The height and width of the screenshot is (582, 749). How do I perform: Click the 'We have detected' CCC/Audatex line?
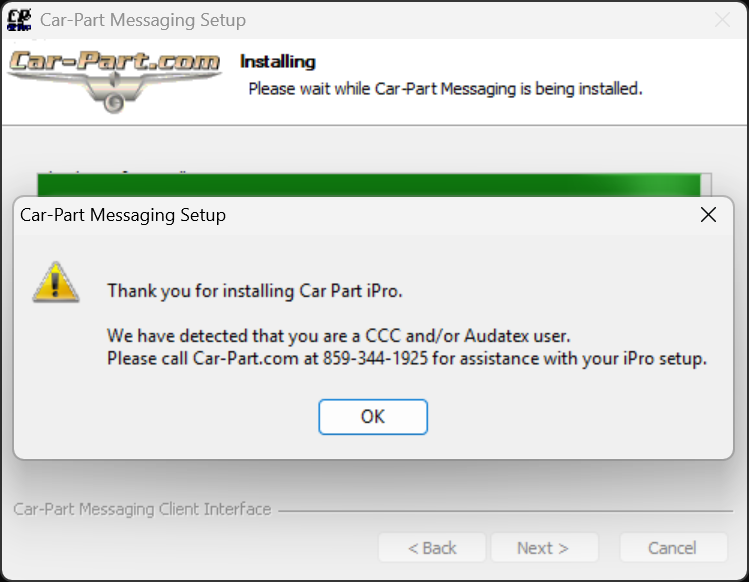338,336
